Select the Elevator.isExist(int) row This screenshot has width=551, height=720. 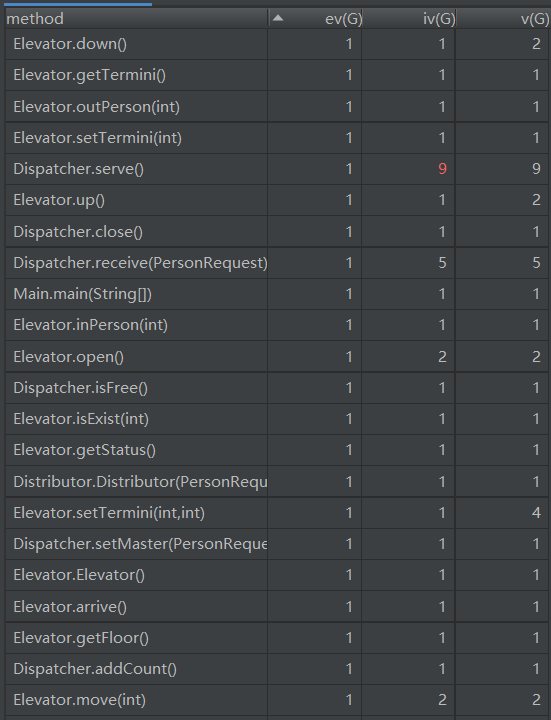click(278, 419)
